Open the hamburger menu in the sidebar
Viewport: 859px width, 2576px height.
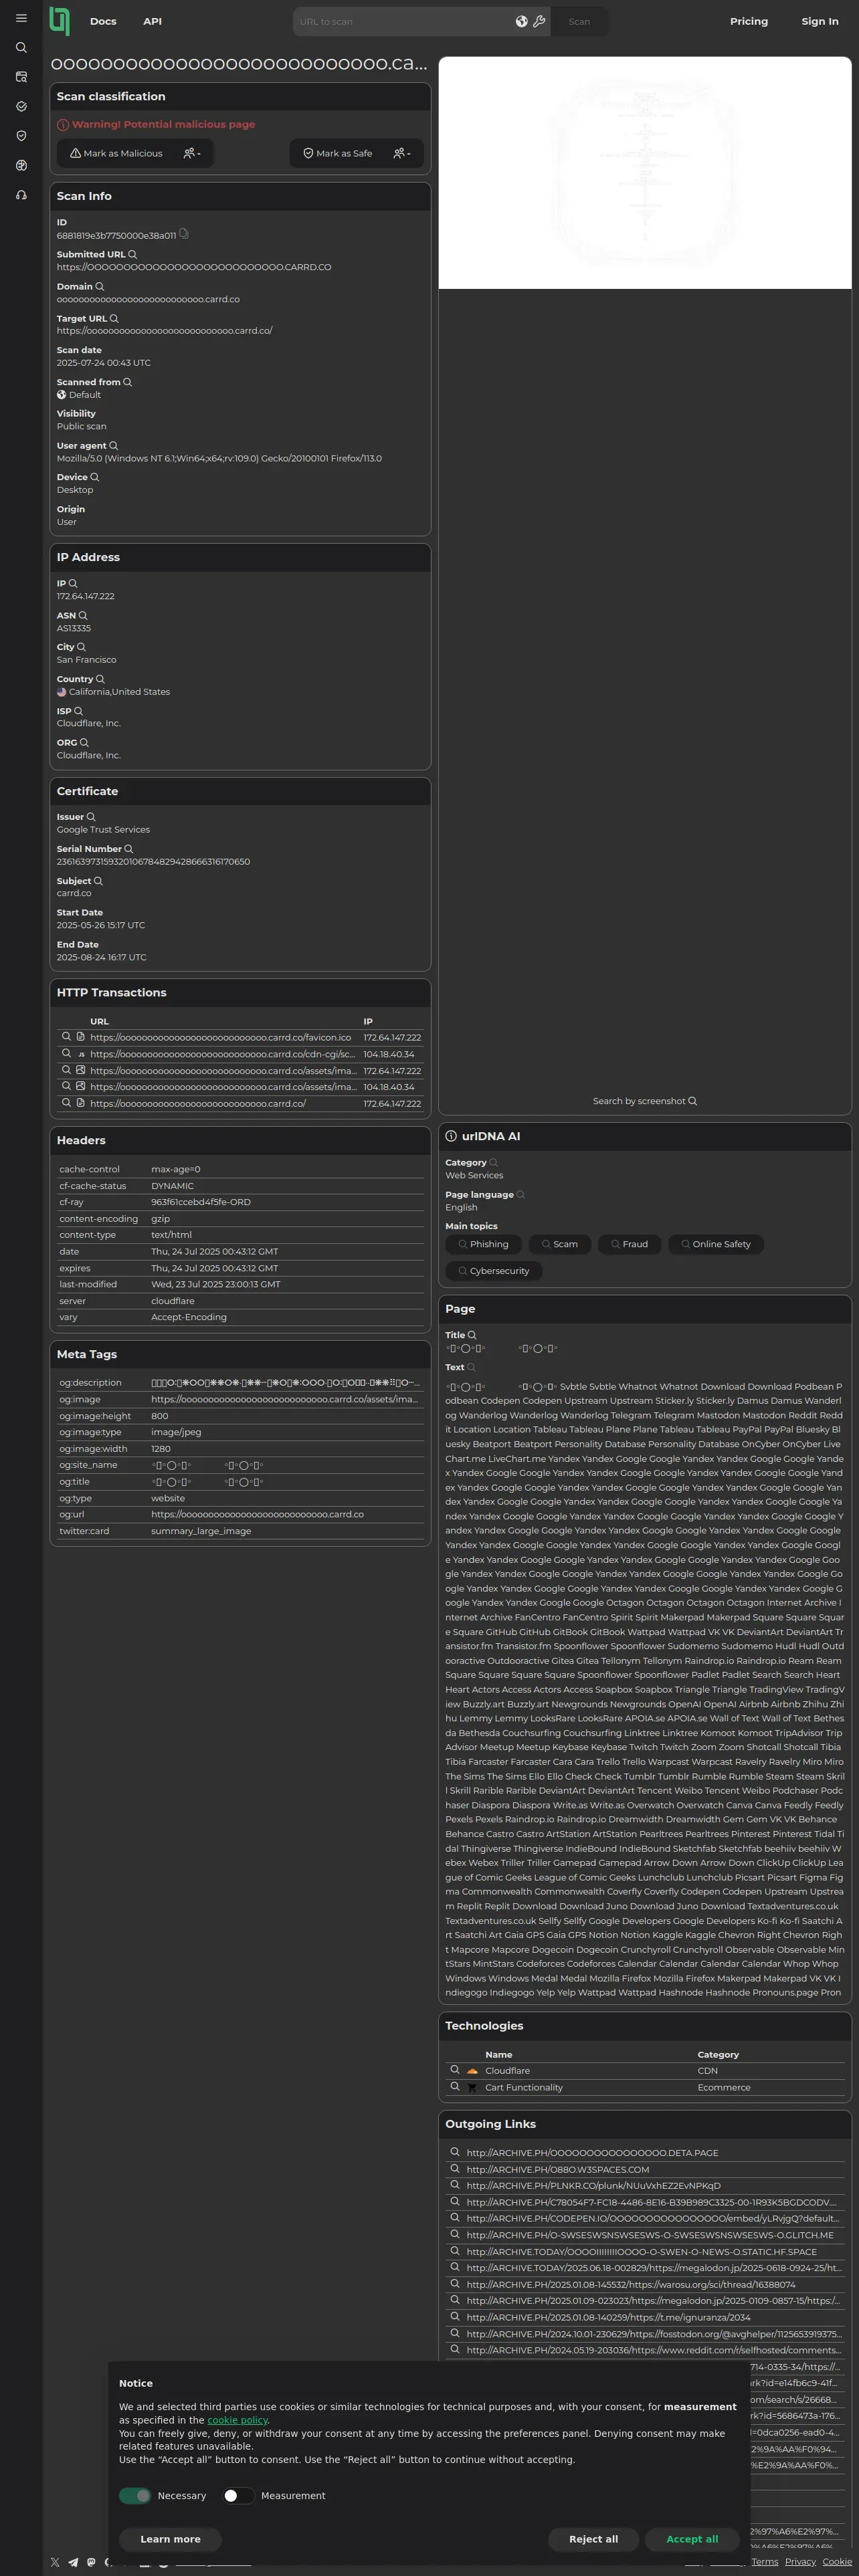21,18
